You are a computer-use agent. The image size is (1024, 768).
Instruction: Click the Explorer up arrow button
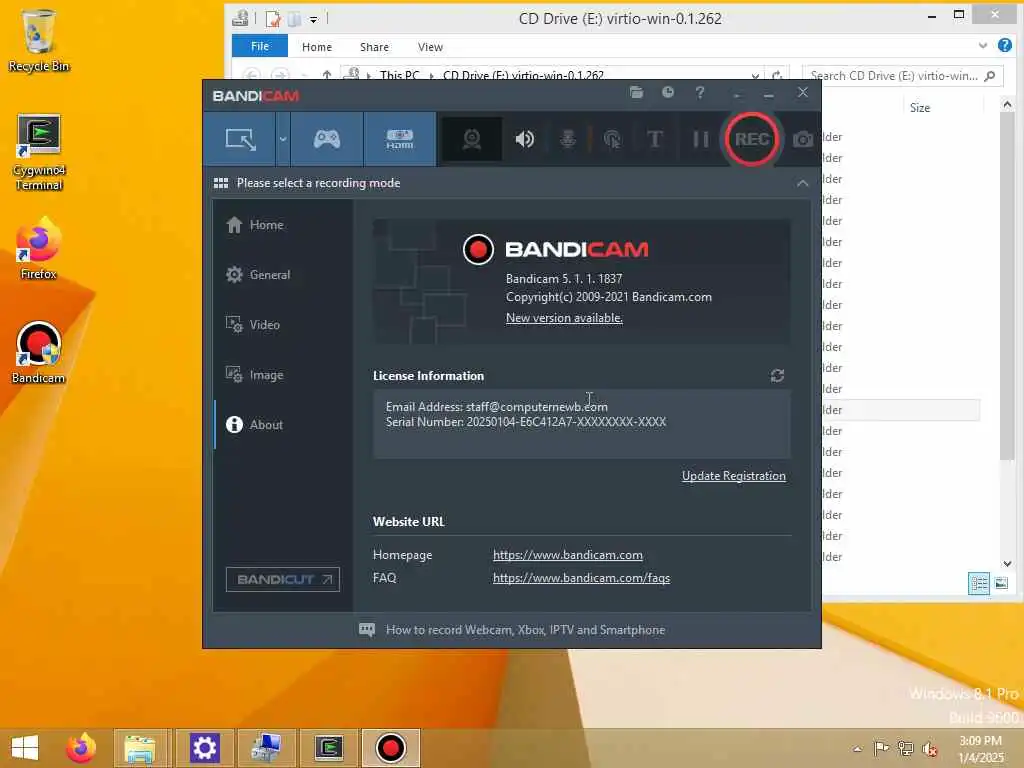(x=327, y=75)
